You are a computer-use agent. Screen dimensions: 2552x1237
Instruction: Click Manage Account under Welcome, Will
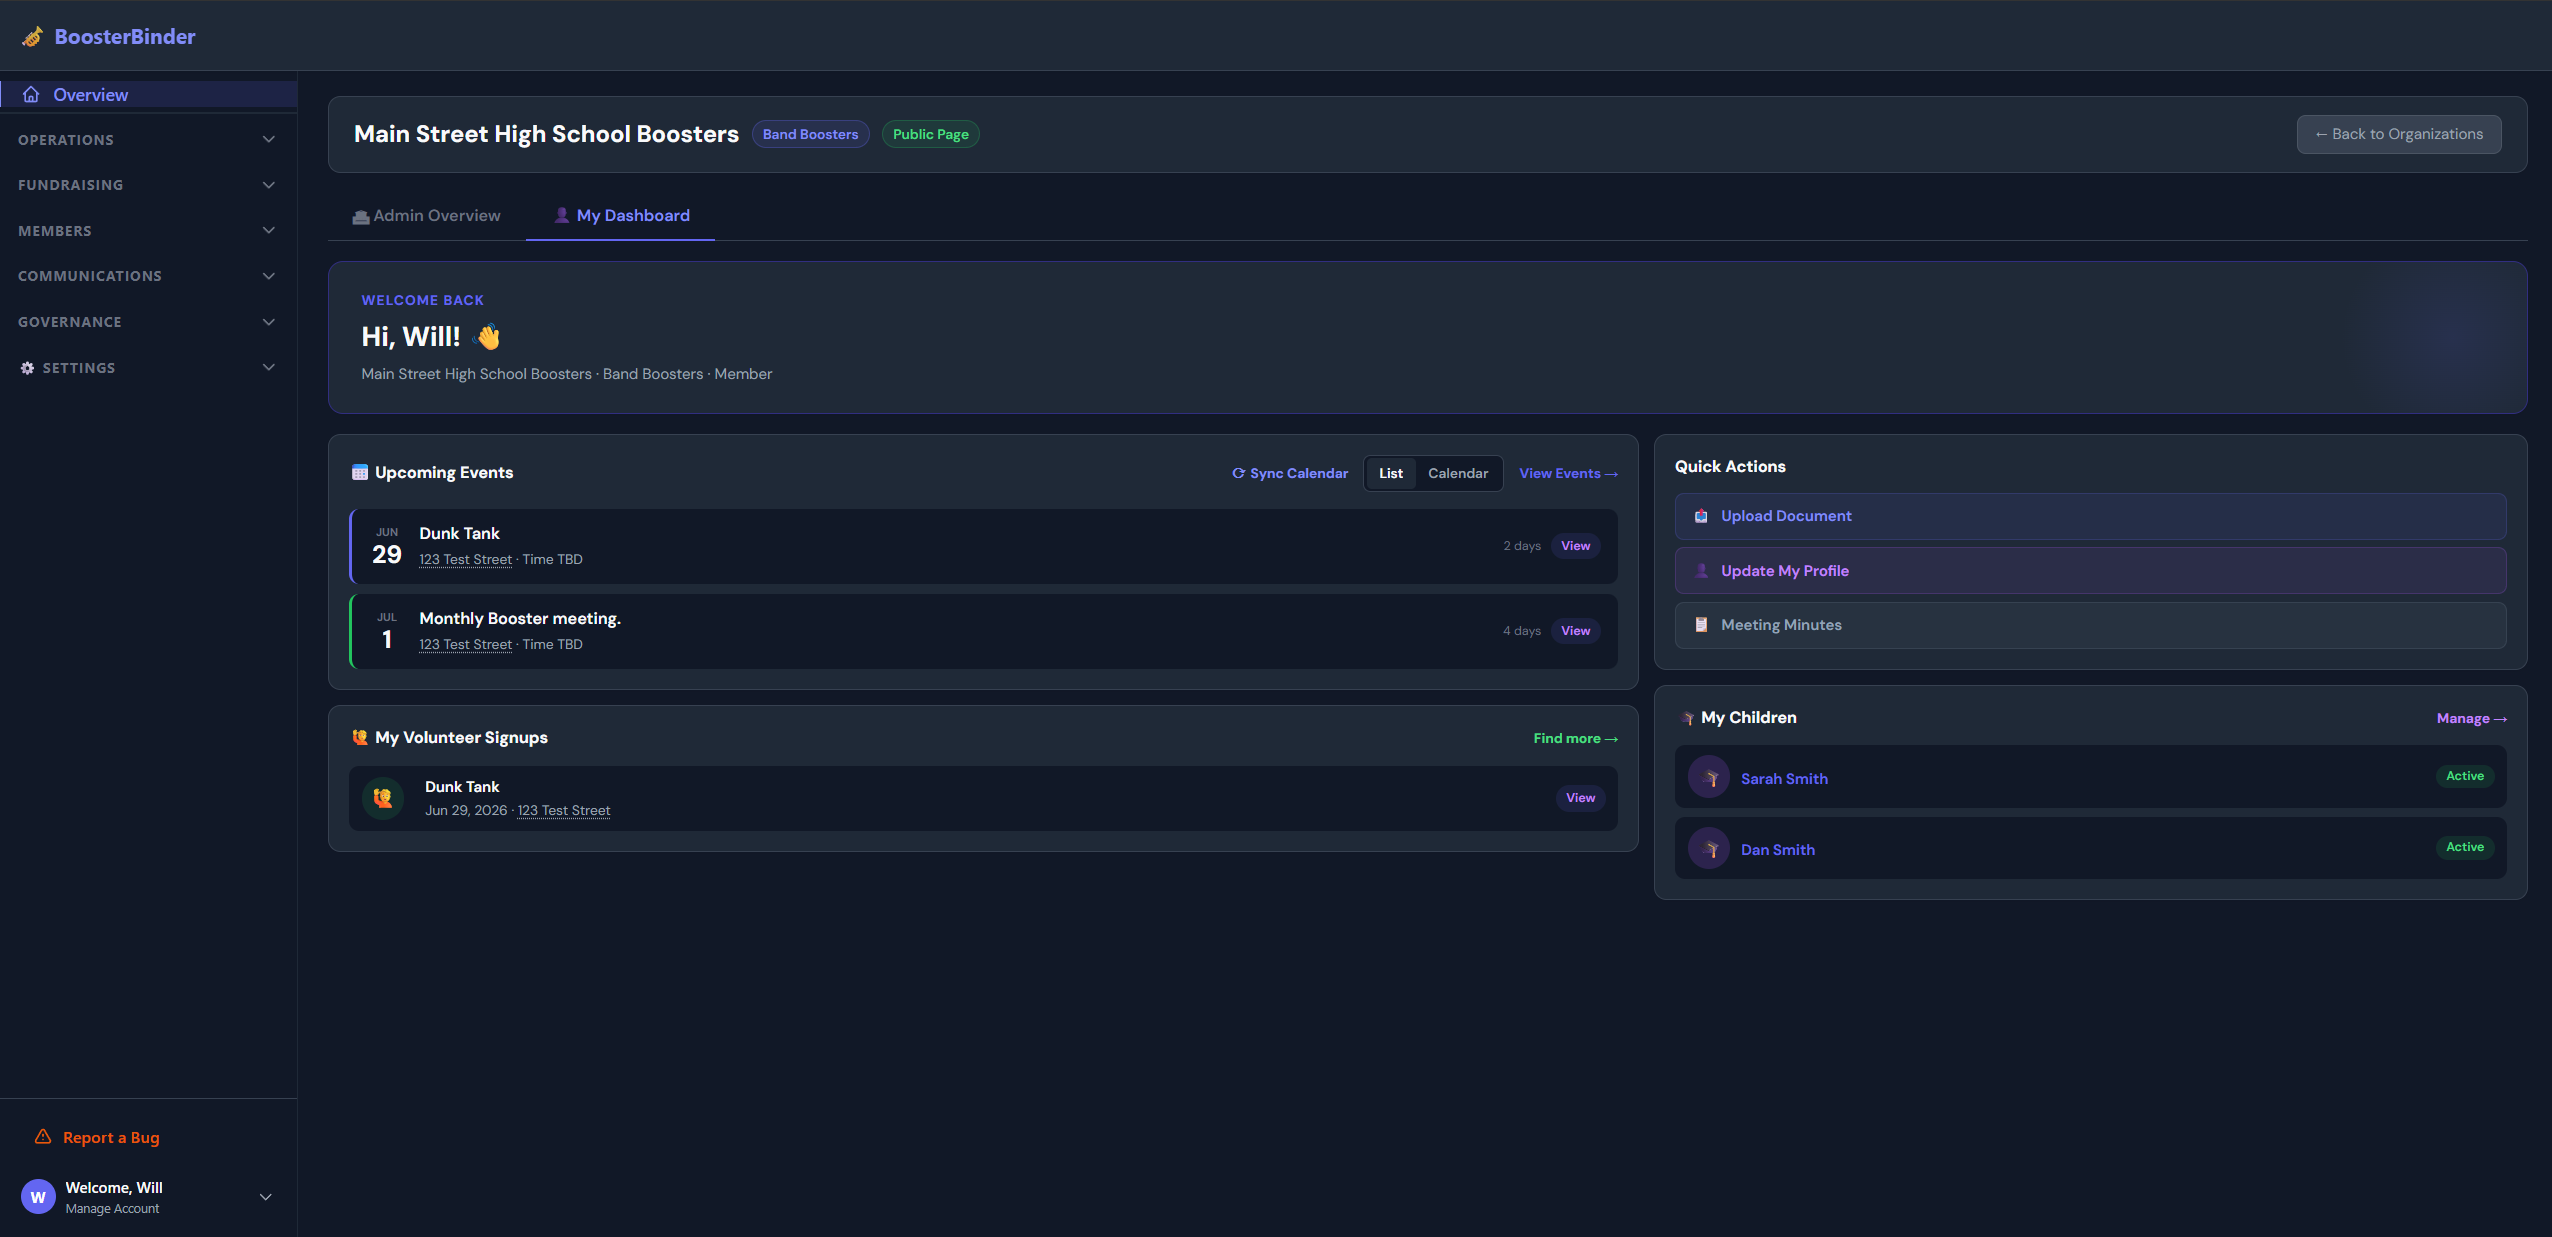coord(112,1209)
